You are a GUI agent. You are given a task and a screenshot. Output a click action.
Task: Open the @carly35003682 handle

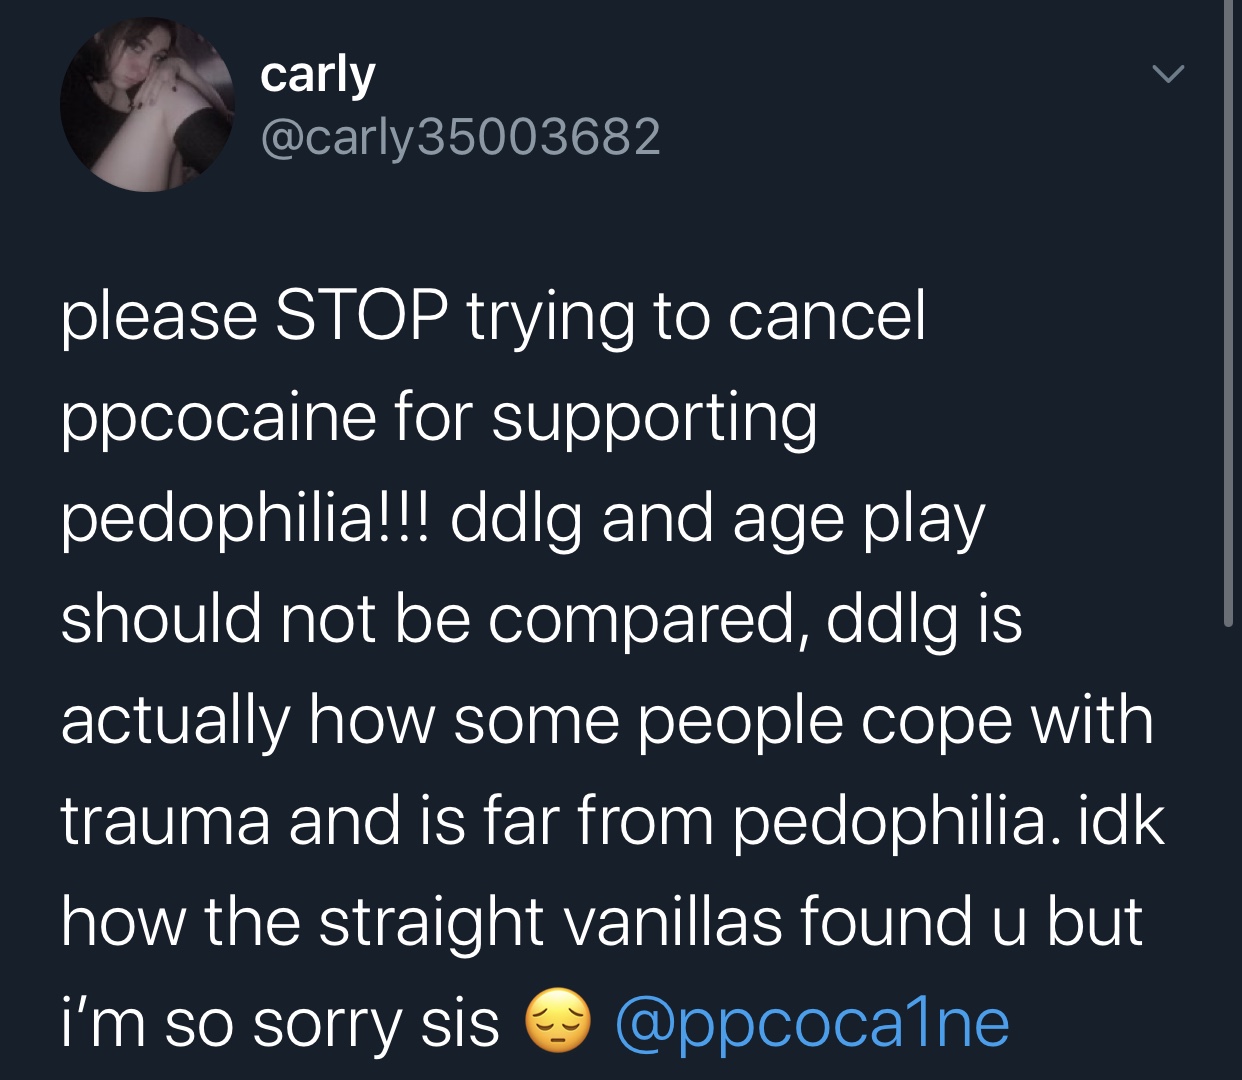click(x=460, y=137)
